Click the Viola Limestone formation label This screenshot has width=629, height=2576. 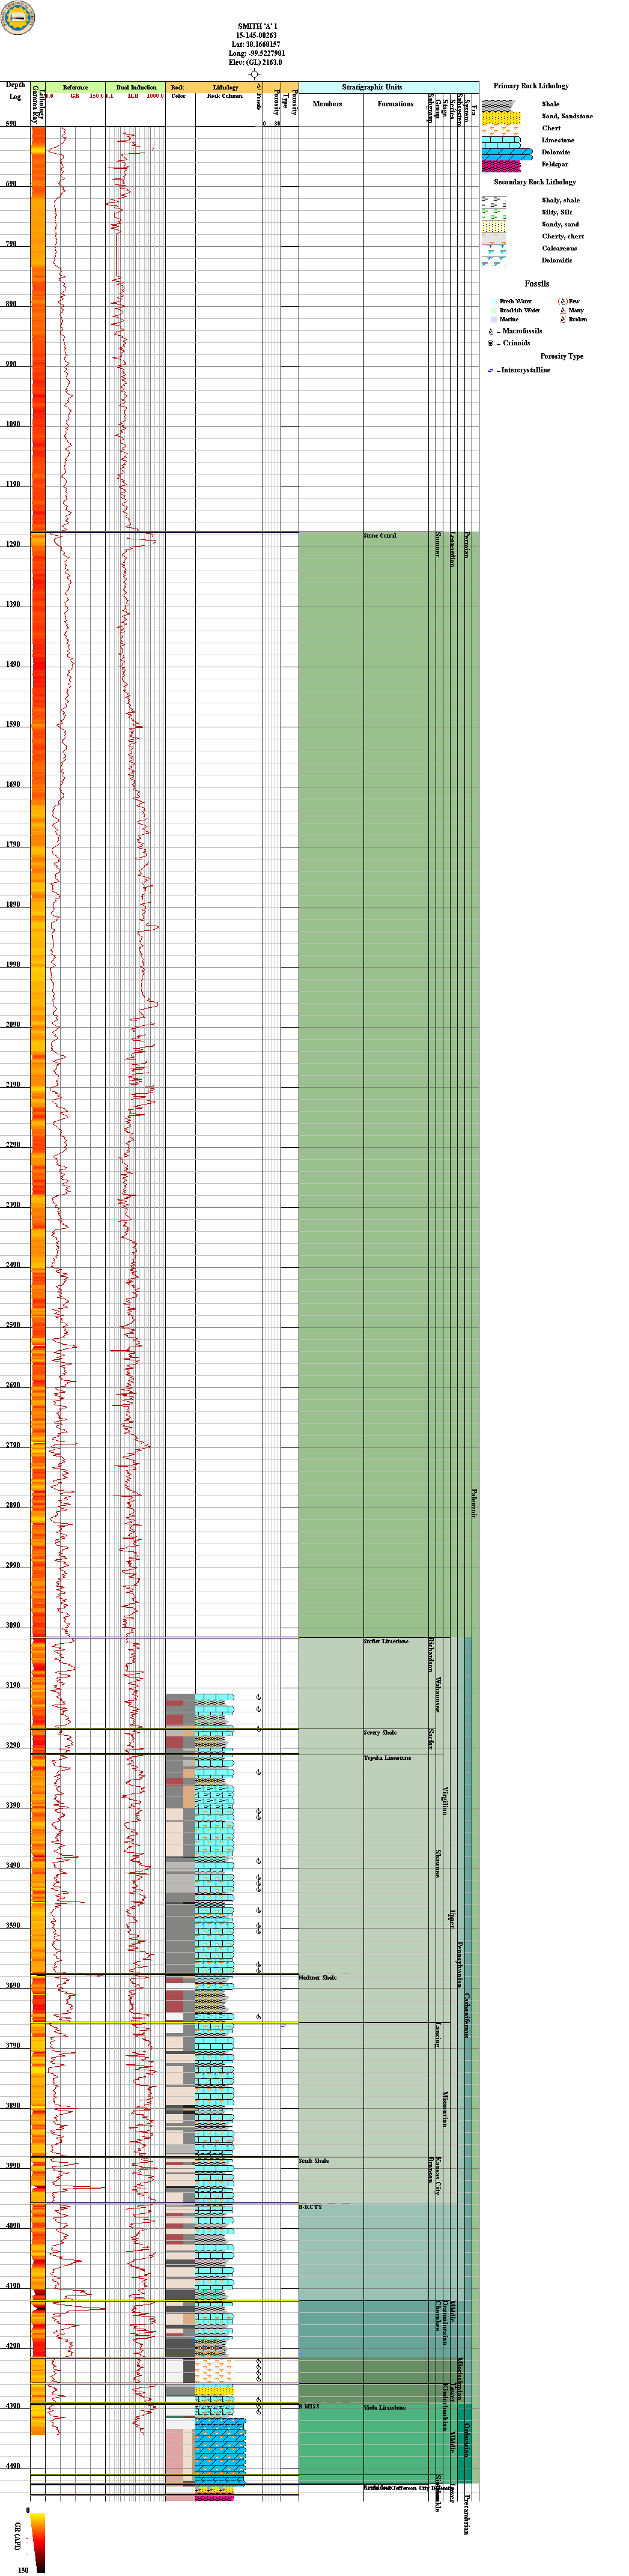(385, 2407)
